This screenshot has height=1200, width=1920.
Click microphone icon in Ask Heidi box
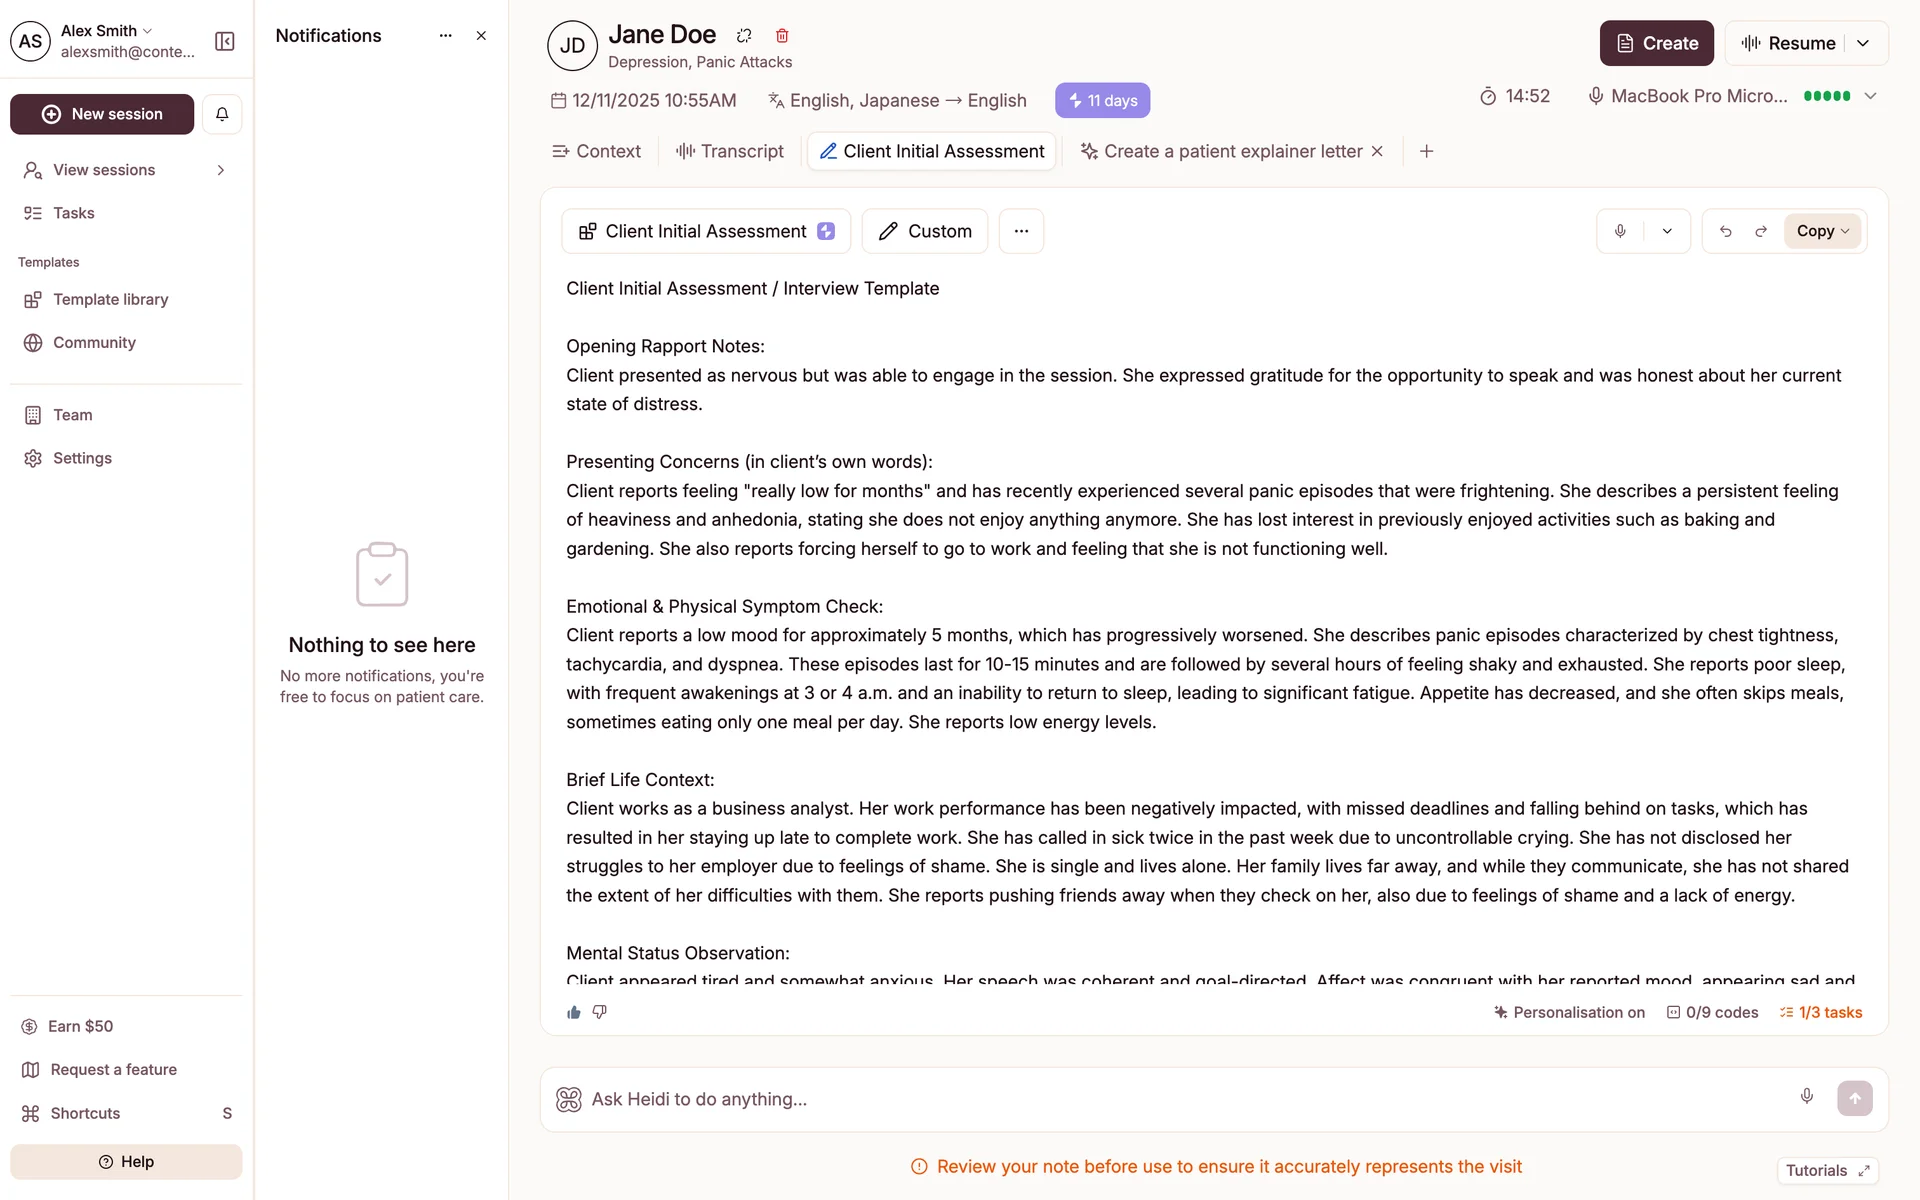pyautogui.click(x=1807, y=1096)
